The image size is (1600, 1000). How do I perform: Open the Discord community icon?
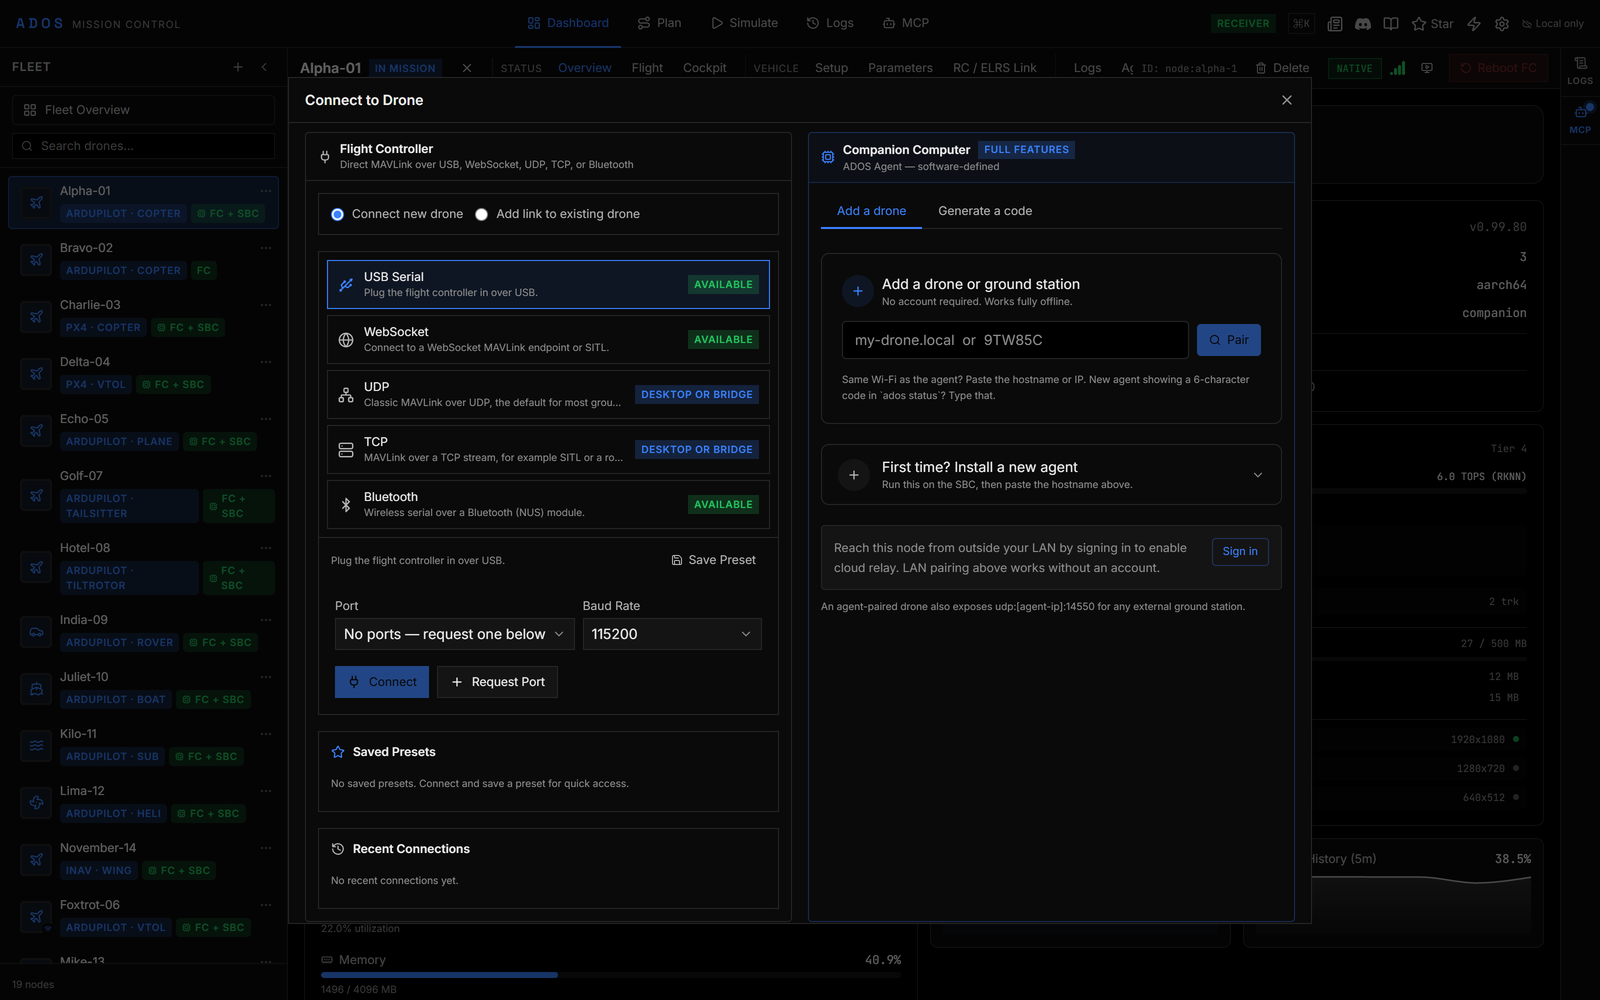point(1362,23)
